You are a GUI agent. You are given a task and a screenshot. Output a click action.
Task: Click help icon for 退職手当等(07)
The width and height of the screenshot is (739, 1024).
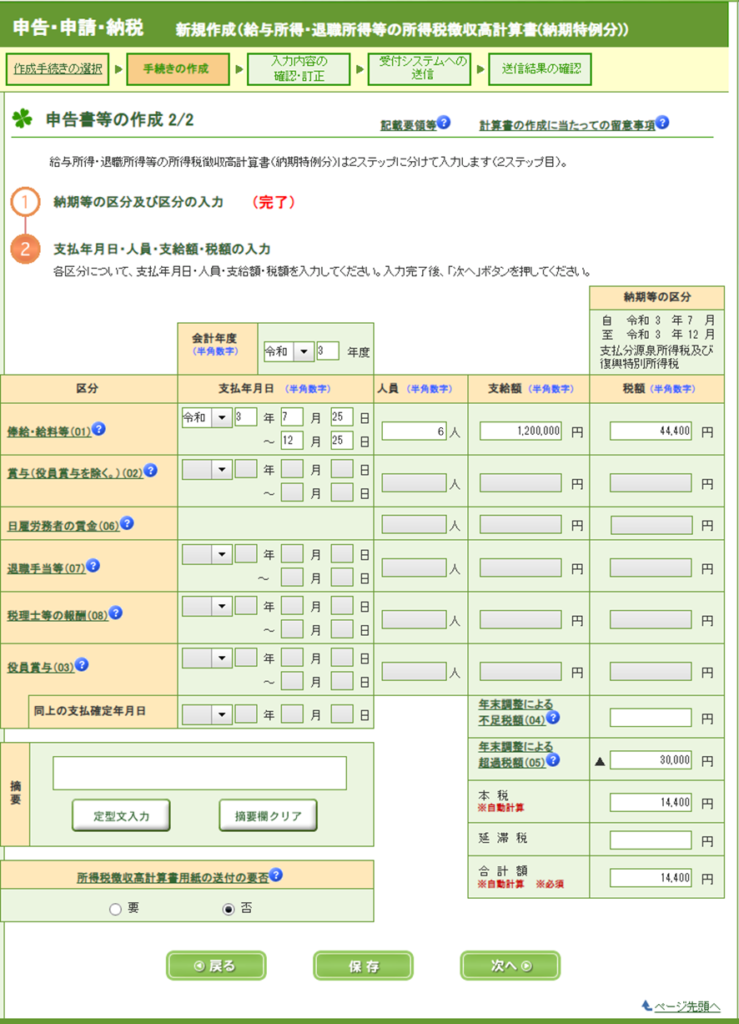point(93,565)
